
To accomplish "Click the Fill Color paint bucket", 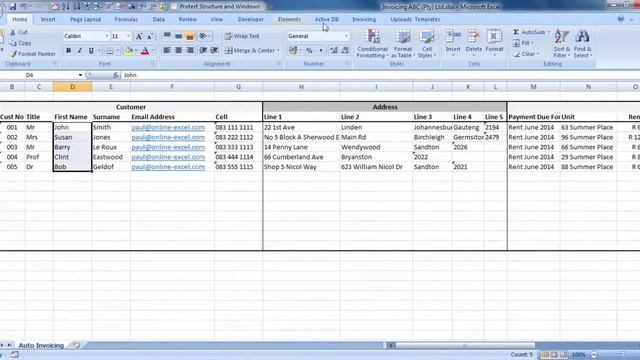I will tap(129, 51).
